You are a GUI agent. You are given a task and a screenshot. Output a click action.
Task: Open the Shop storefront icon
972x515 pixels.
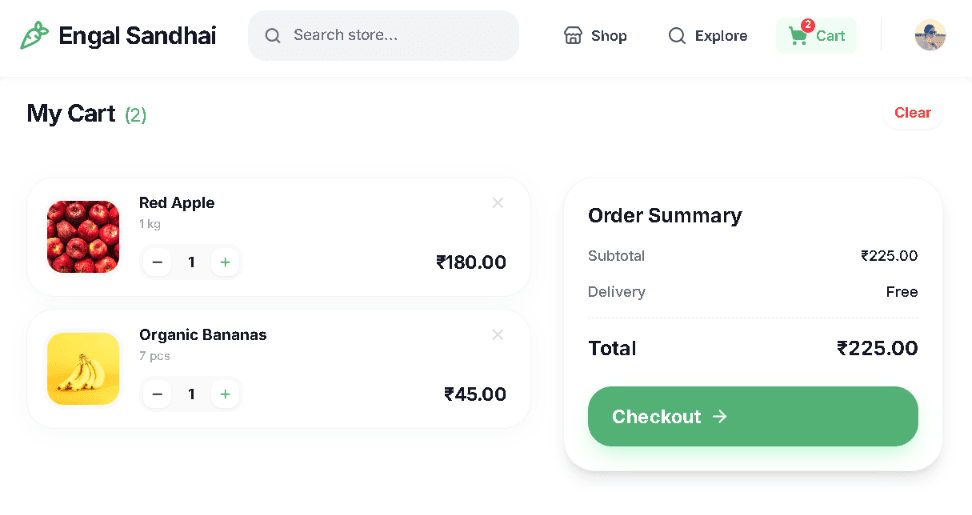pyautogui.click(x=573, y=35)
